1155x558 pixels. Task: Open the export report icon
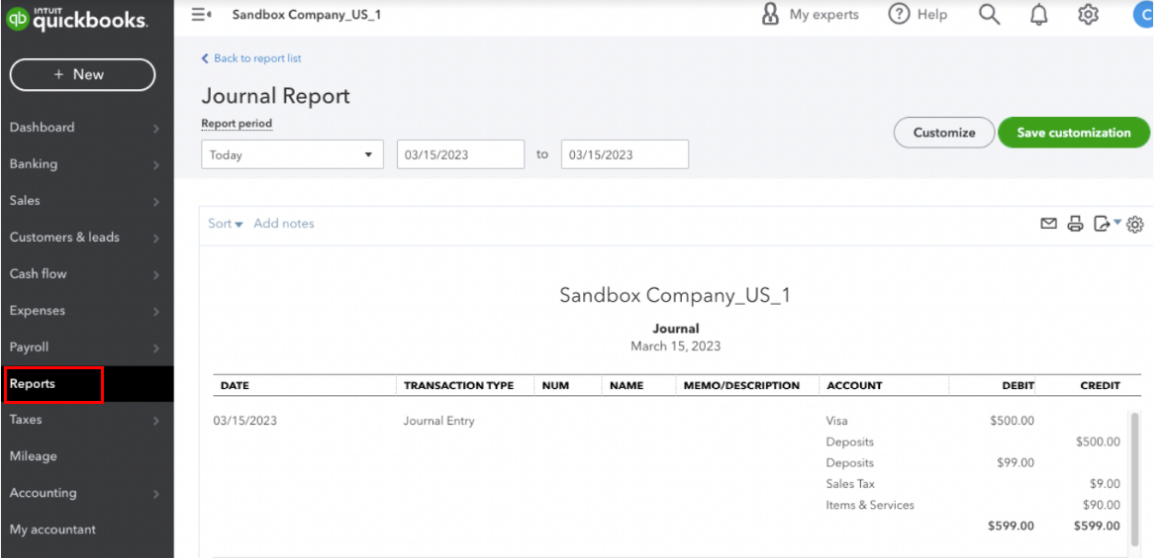point(1102,224)
